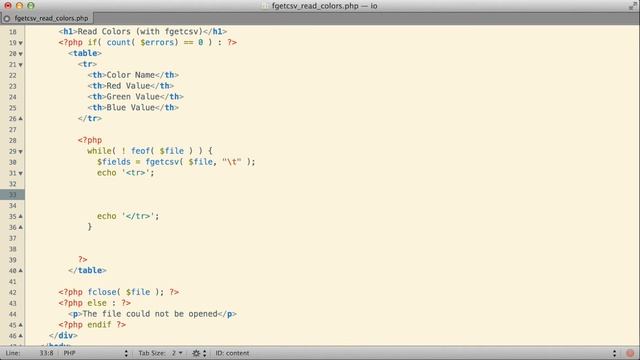This screenshot has width=640, height=360.
Task: Click the 'Color Name' table header text
Action: pyautogui.click(x=131, y=75)
